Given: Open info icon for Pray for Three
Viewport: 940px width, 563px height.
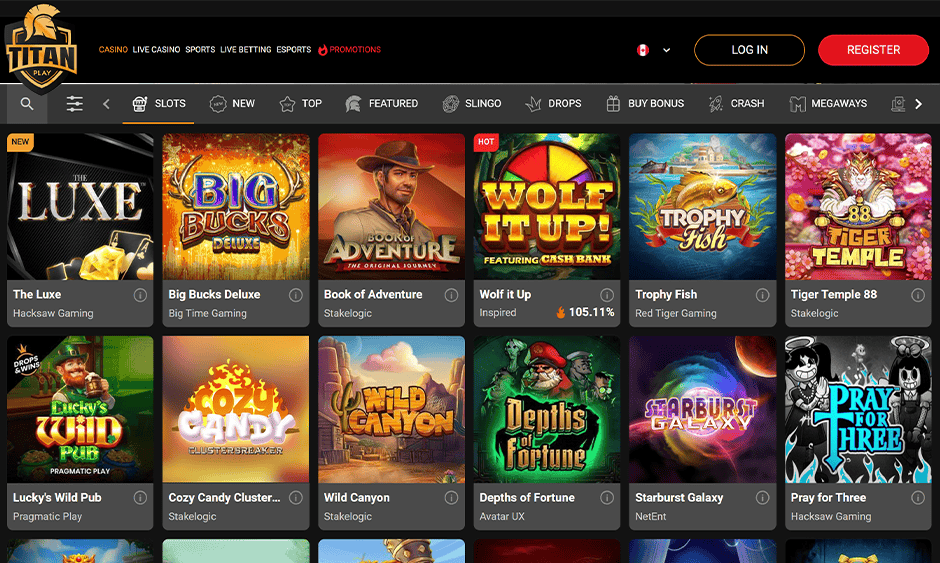Looking at the screenshot, I should click(918, 498).
